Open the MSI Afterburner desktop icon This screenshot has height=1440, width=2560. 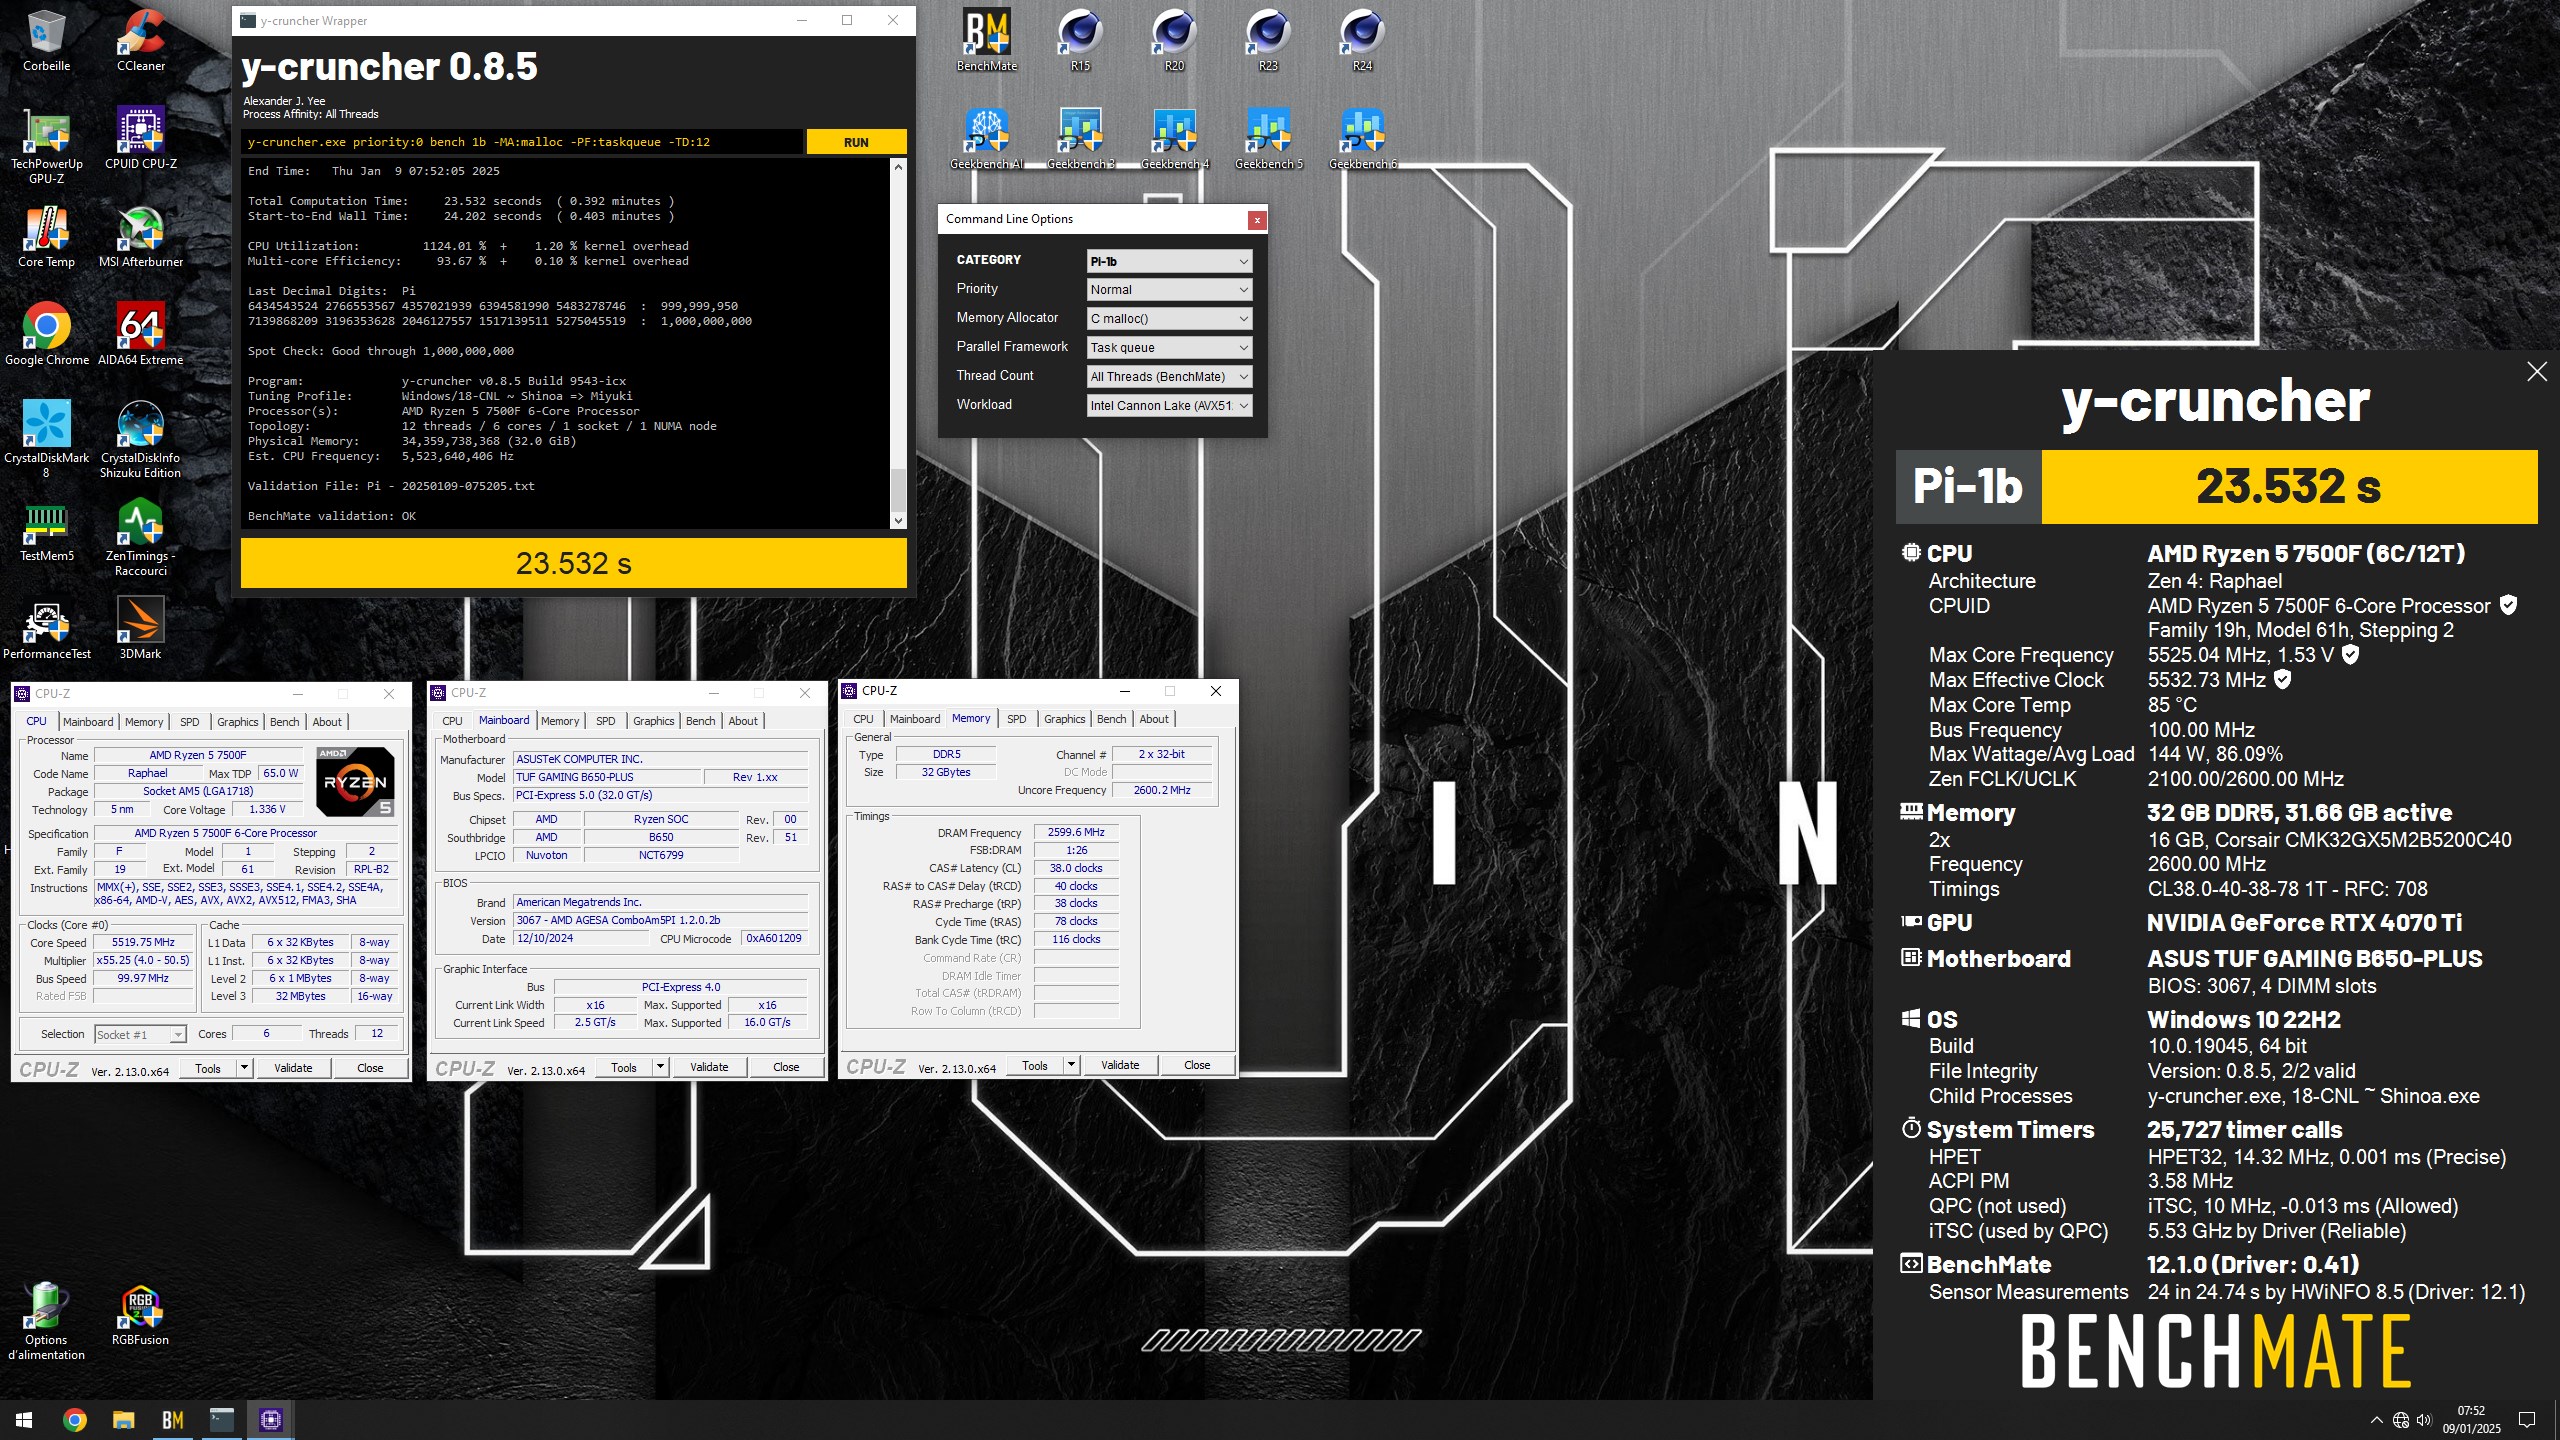point(141,236)
